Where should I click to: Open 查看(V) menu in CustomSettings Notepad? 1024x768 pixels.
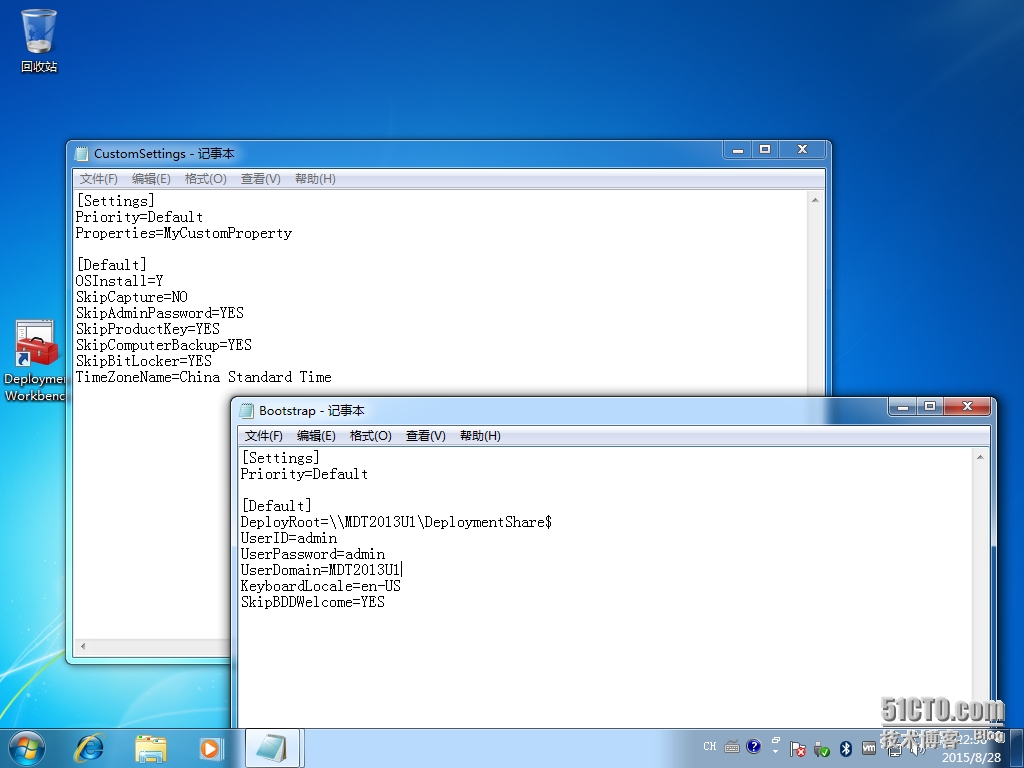pos(261,179)
